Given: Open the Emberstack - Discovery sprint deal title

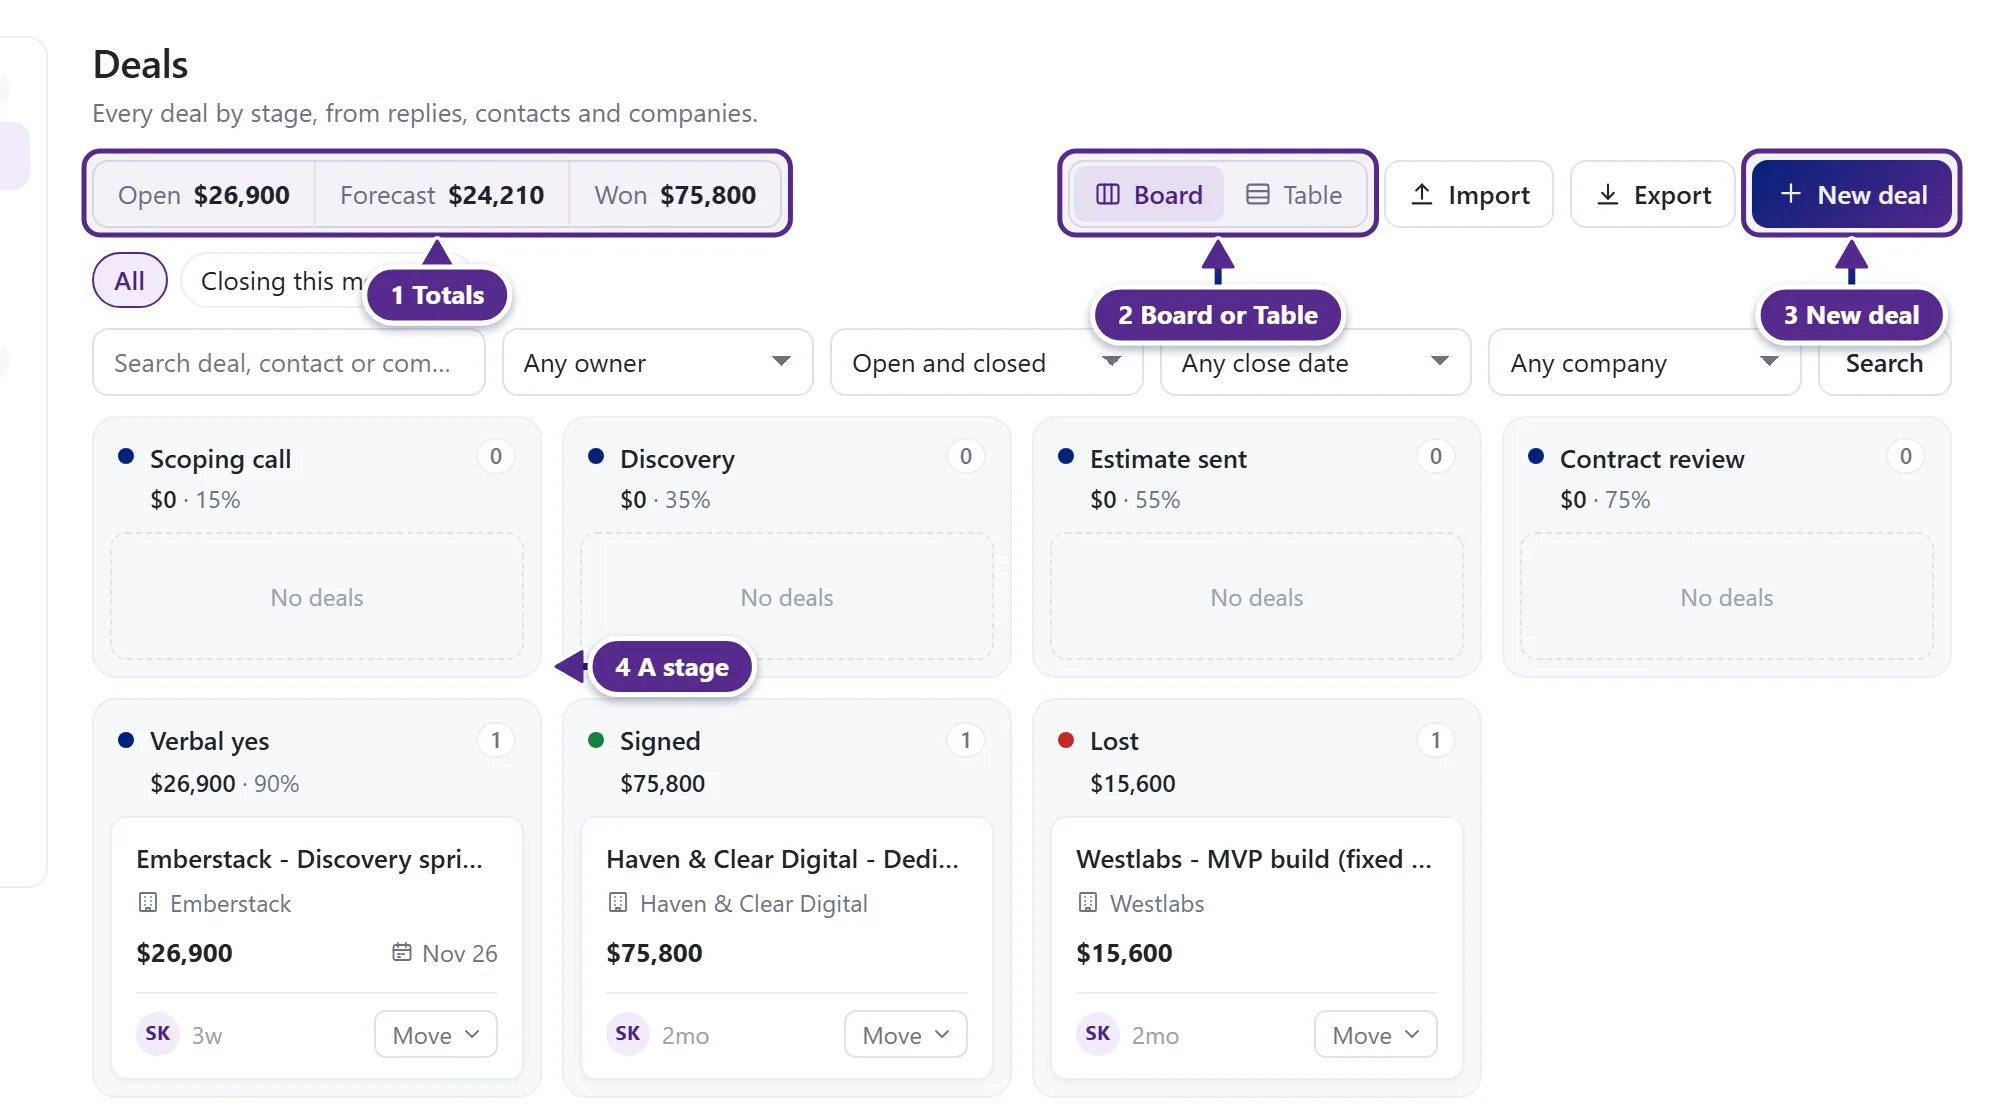Looking at the screenshot, I should pyautogui.click(x=310, y=859).
